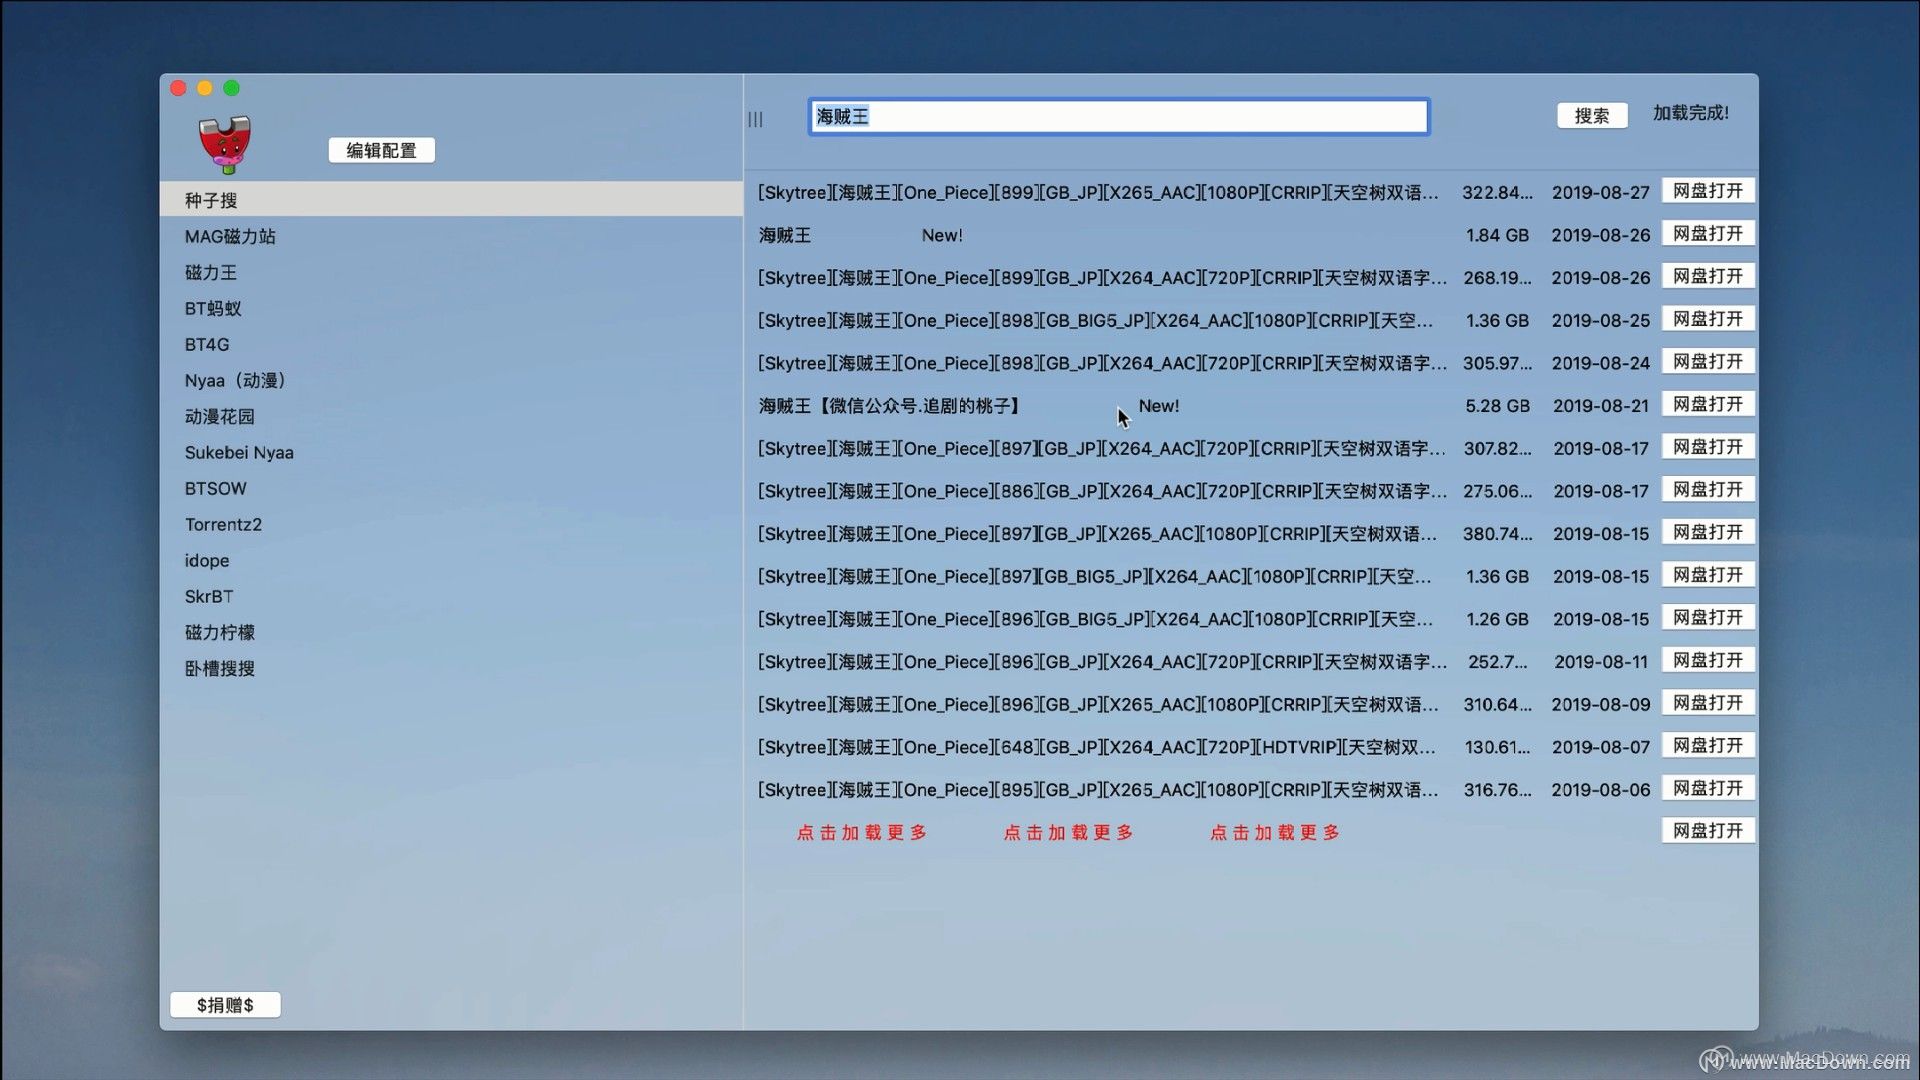
Task: Select BTSOW source
Action: [x=451, y=488]
